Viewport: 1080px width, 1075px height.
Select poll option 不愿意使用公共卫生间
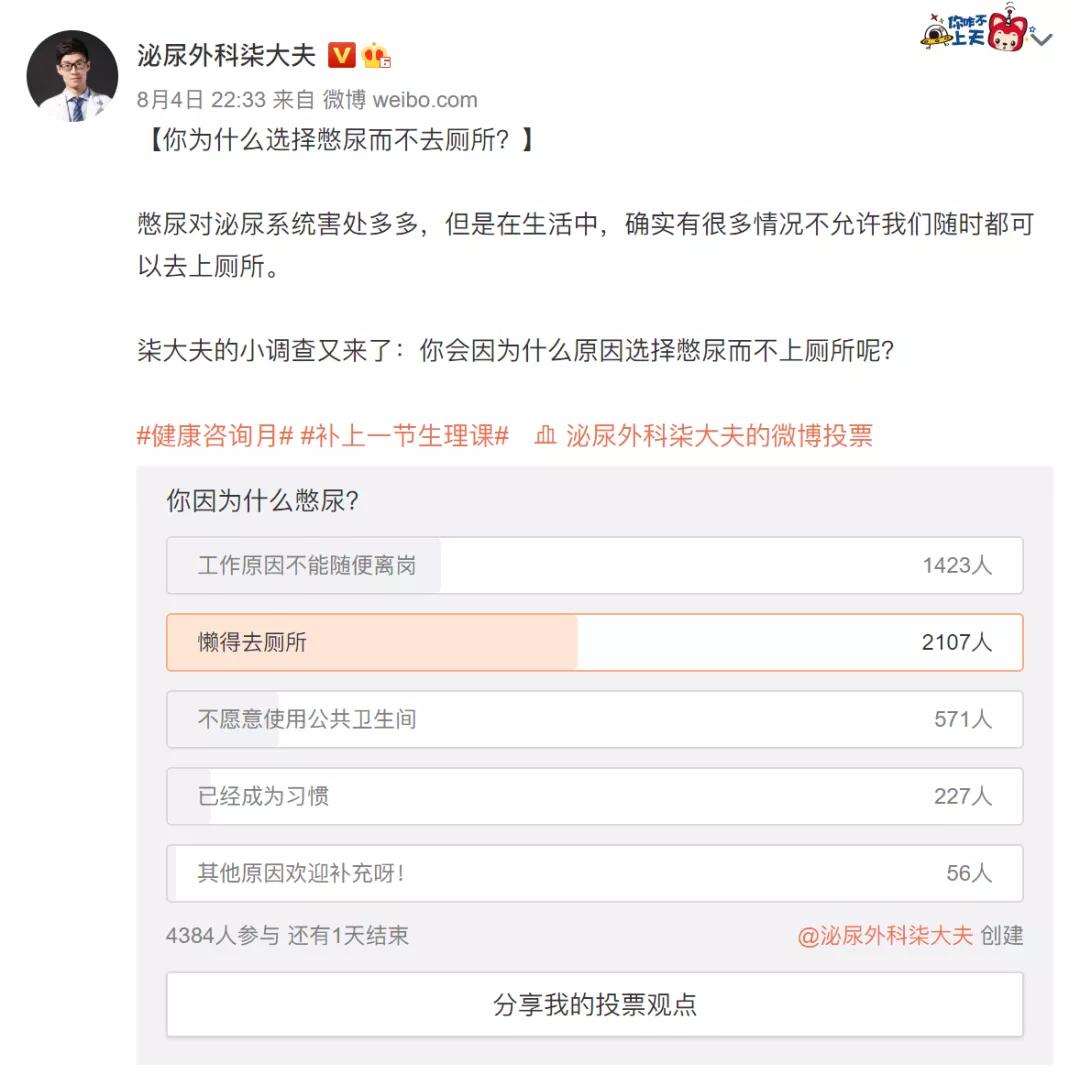(x=595, y=719)
